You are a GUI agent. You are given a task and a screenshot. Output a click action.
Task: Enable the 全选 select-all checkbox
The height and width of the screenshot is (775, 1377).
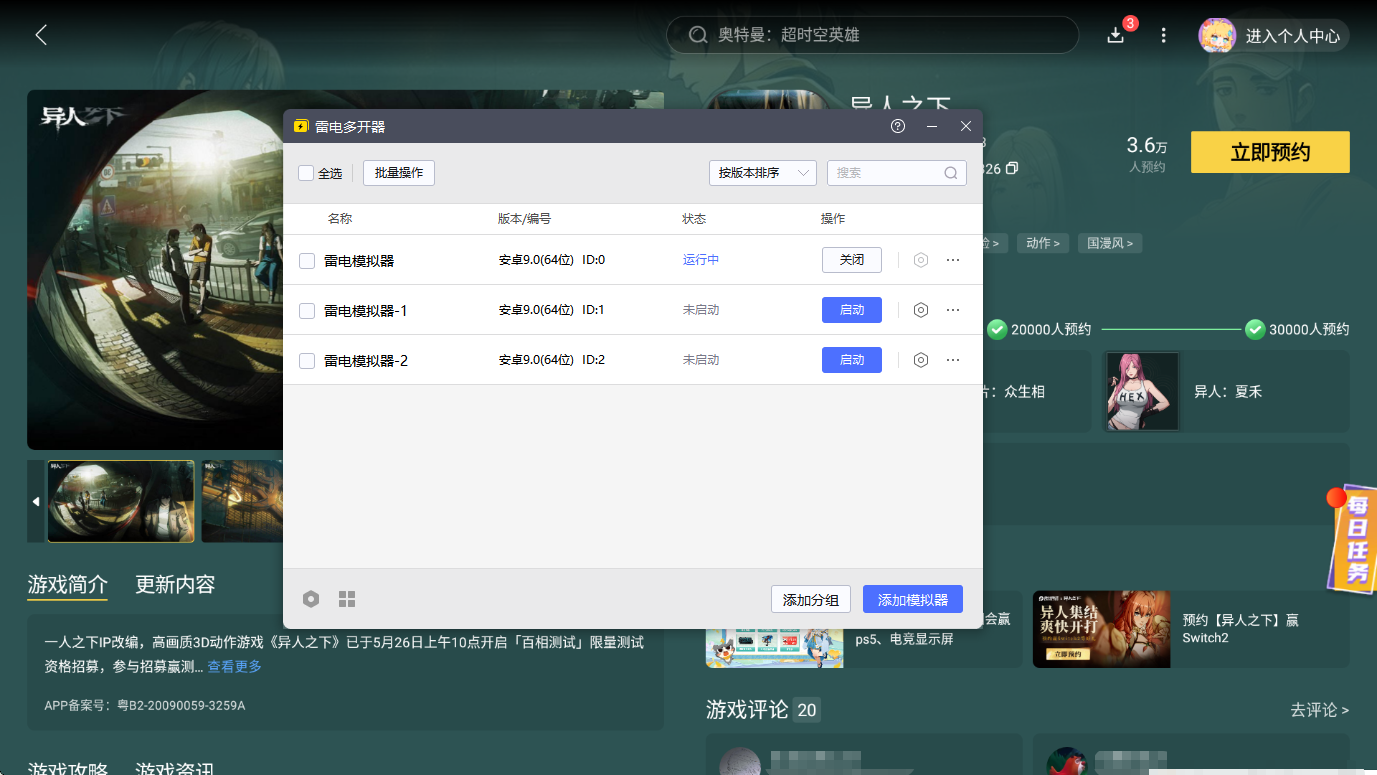306,172
